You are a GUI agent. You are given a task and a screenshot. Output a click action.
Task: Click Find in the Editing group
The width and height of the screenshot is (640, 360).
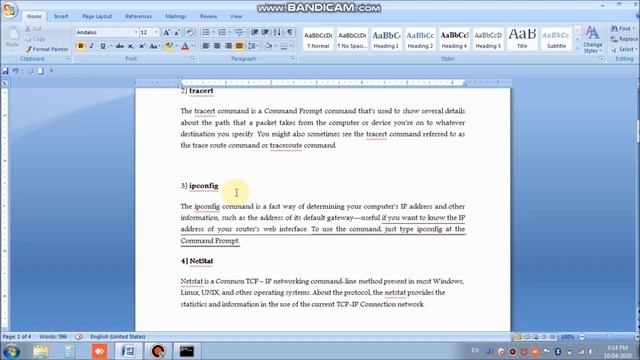tap(623, 29)
